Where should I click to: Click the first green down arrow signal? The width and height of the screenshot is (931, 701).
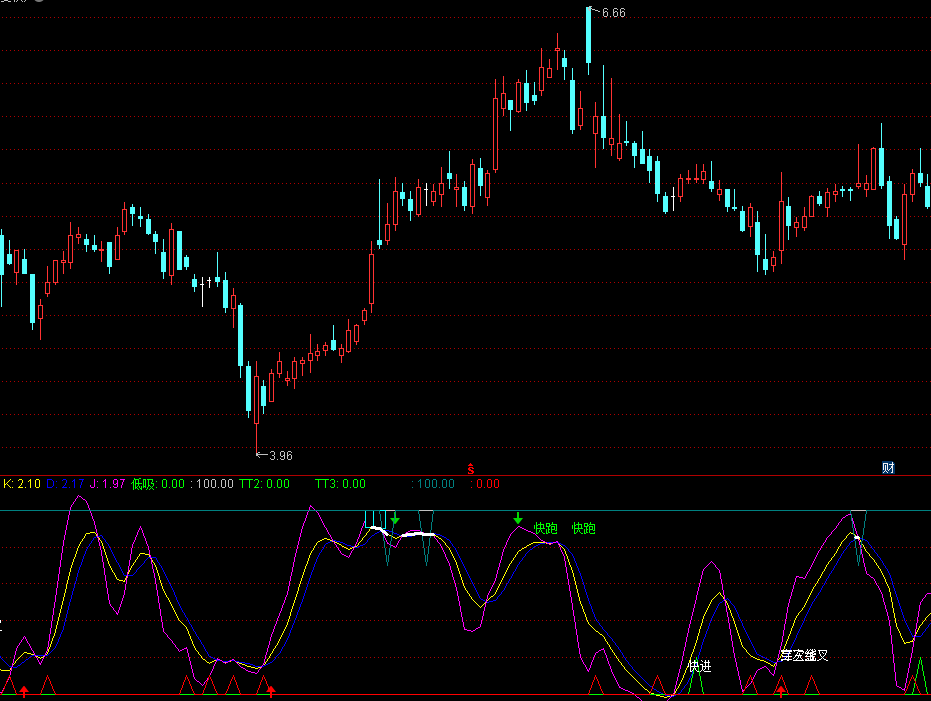click(x=395, y=518)
